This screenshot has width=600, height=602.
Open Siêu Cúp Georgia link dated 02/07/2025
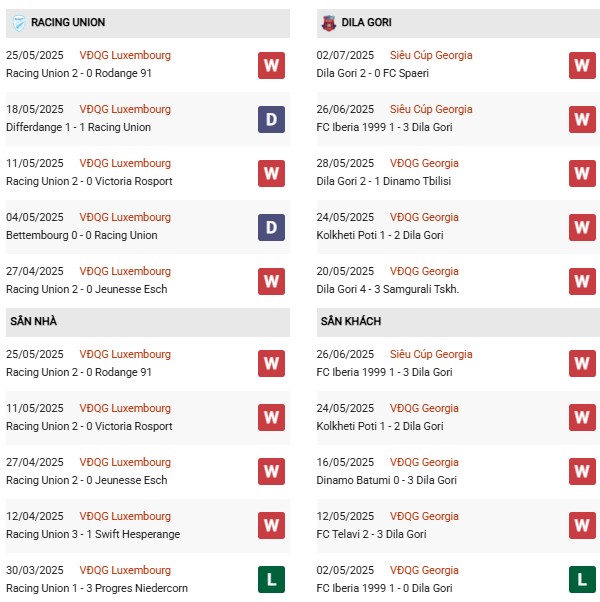pos(432,55)
